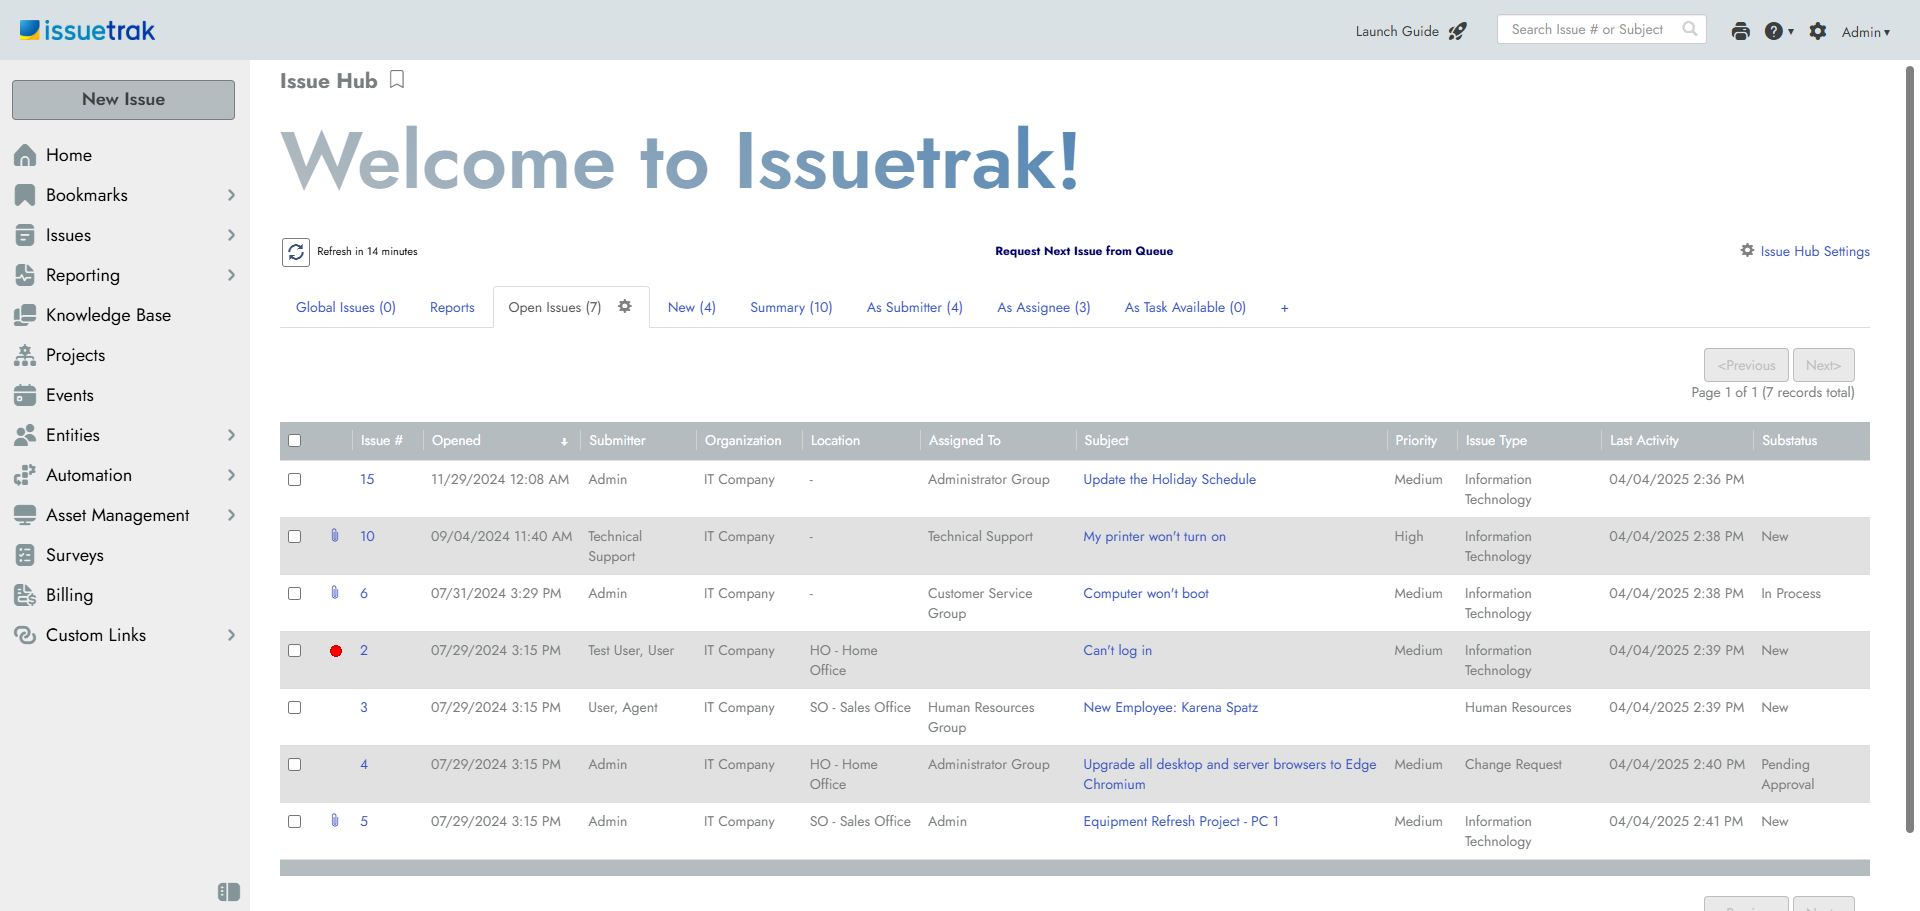Image resolution: width=1920 pixels, height=911 pixels.
Task: Click the Home house icon
Action: point(25,155)
